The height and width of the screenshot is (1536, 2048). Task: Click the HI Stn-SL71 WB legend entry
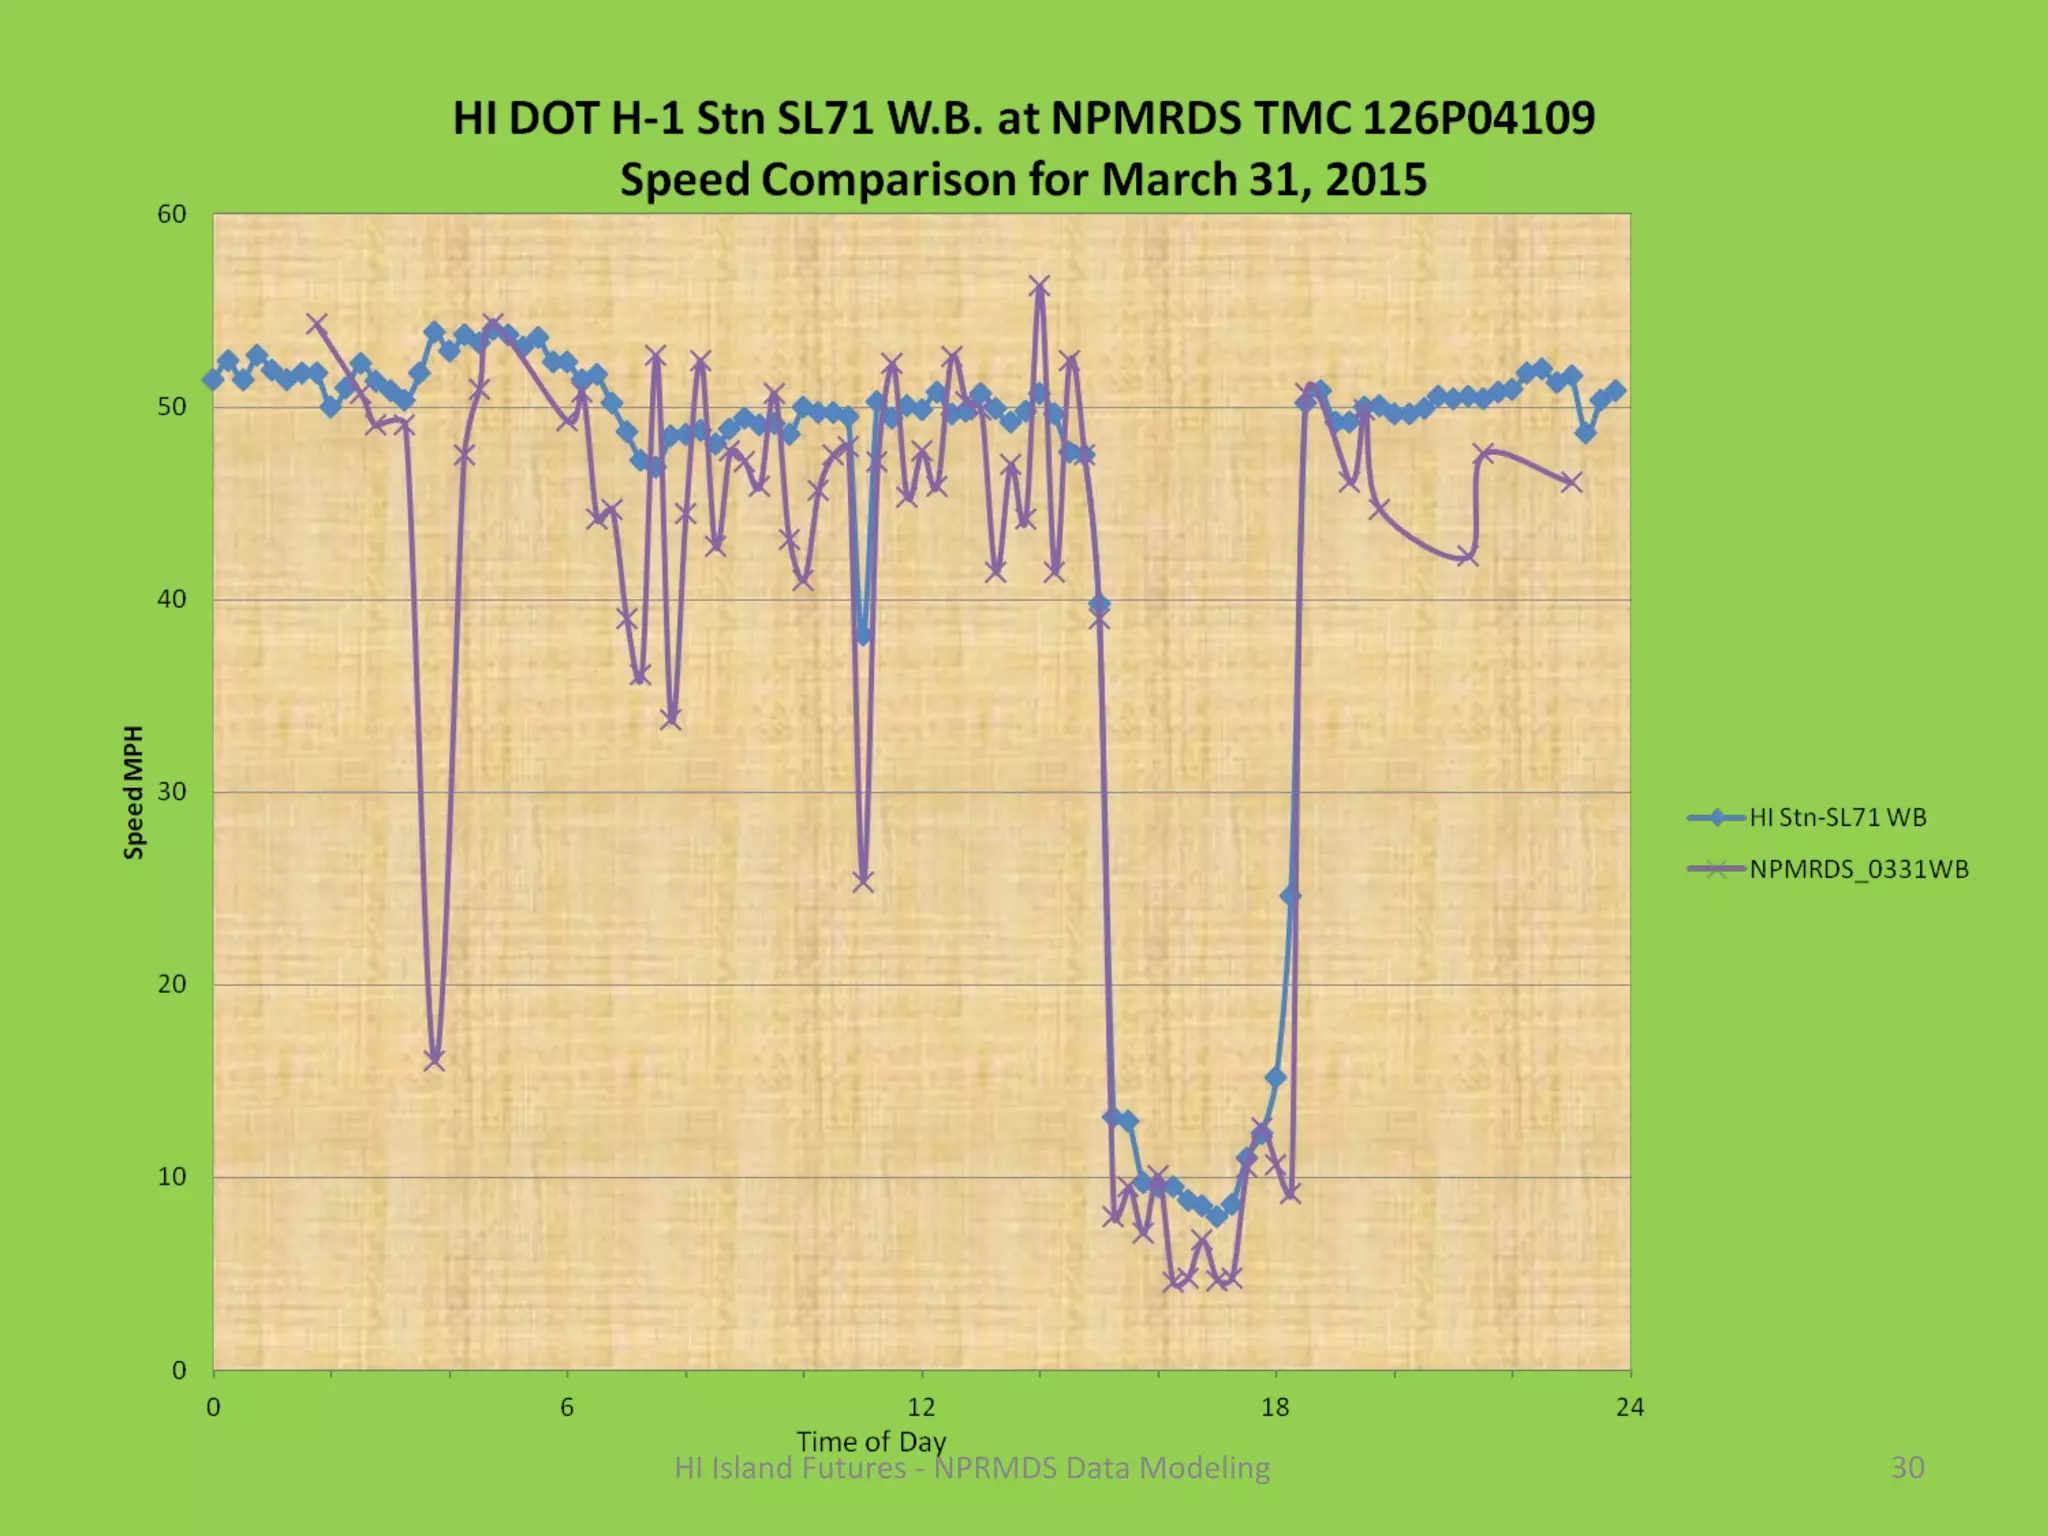click(1837, 817)
